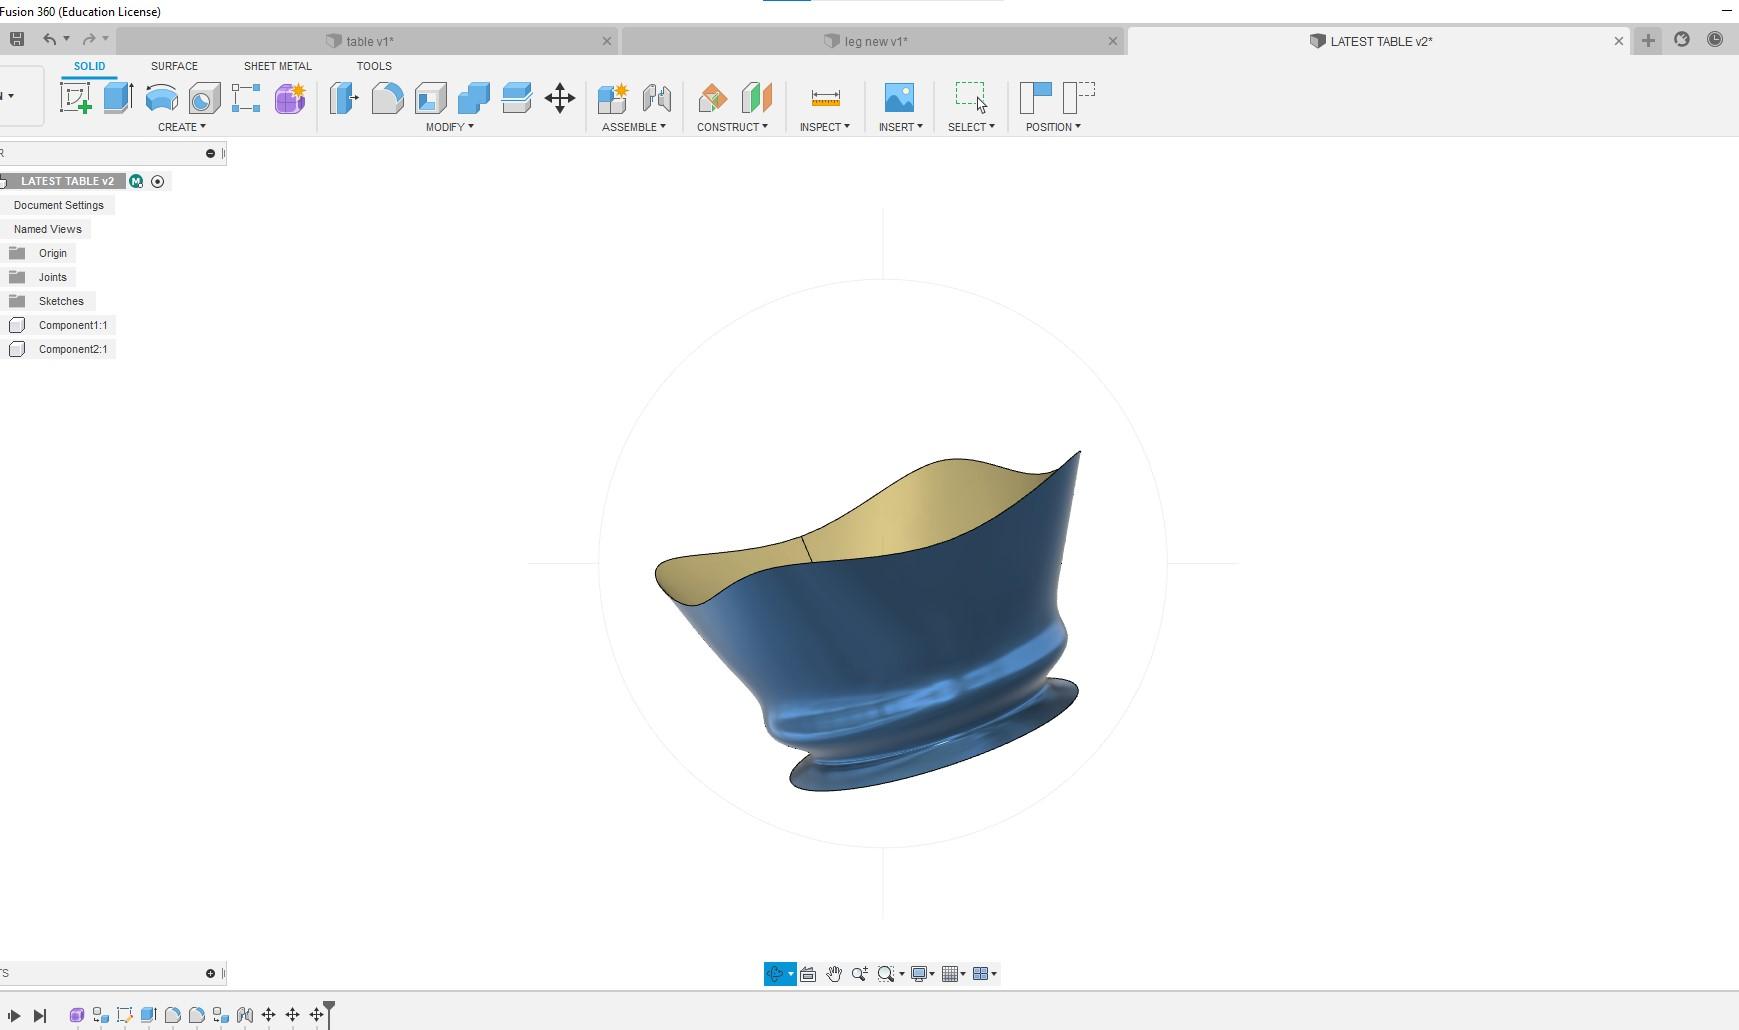Select the Create Sketch tool
Image resolution: width=1739 pixels, height=1030 pixels.
coord(77,97)
